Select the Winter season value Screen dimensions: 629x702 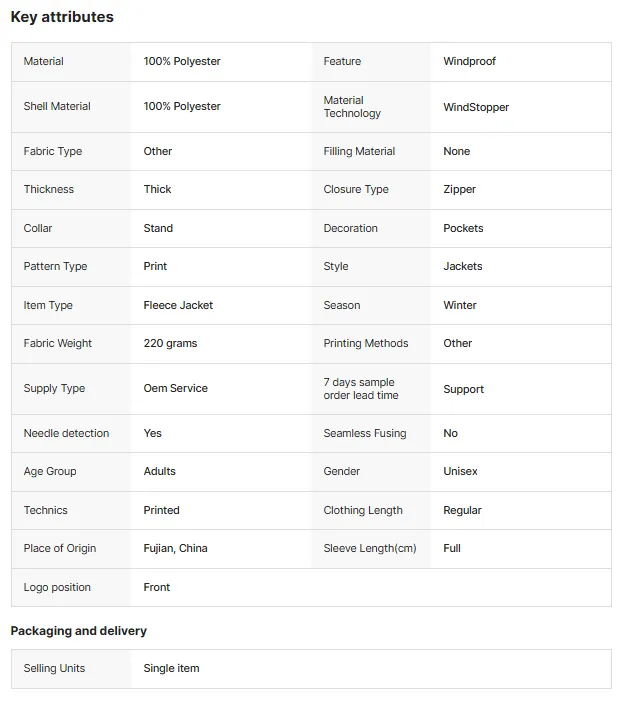460,305
